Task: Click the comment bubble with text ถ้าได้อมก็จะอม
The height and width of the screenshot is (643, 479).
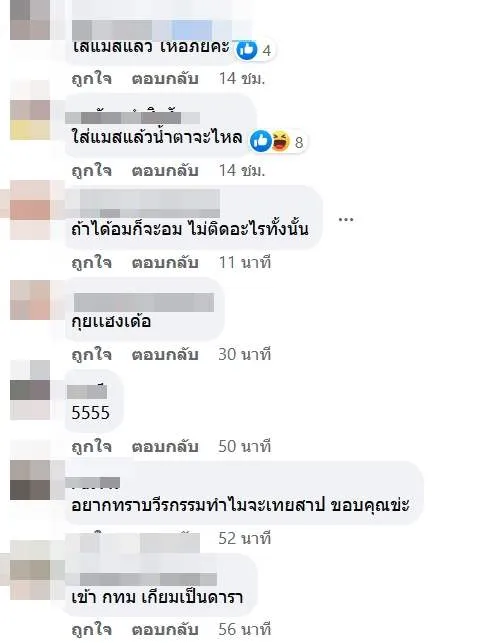Action: click(x=194, y=216)
